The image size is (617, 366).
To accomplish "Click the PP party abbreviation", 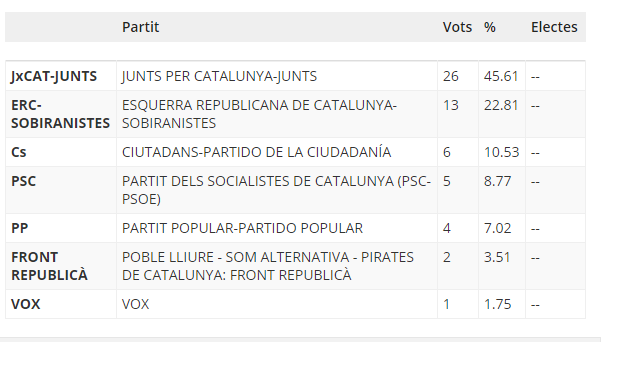I will click(x=19, y=228).
